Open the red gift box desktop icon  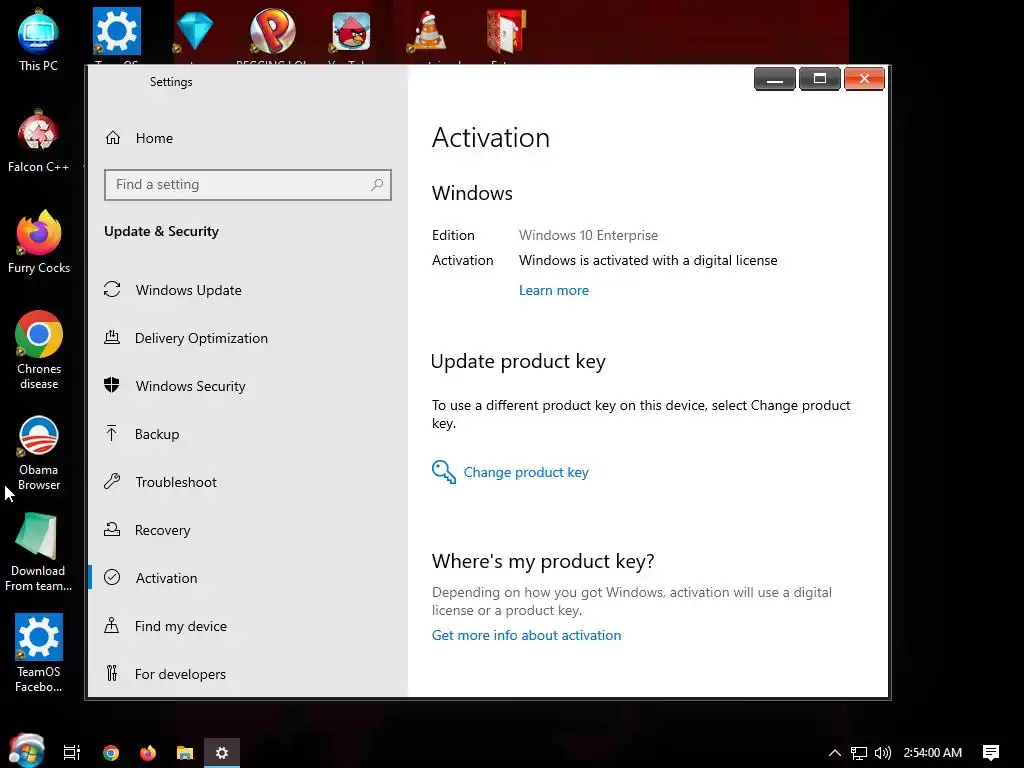coord(507,31)
